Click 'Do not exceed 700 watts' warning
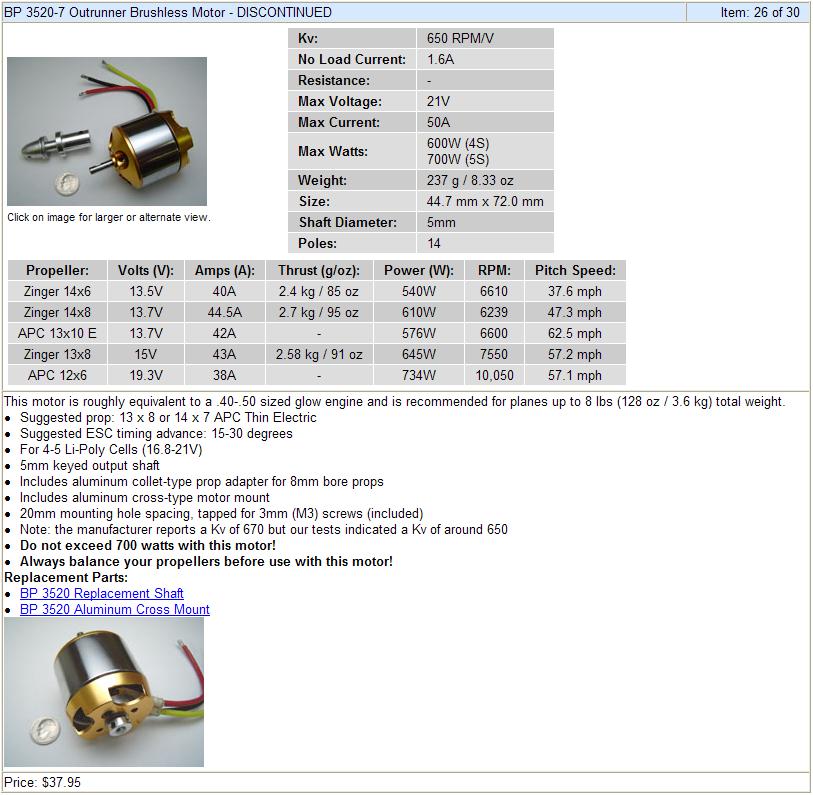 click(x=148, y=546)
